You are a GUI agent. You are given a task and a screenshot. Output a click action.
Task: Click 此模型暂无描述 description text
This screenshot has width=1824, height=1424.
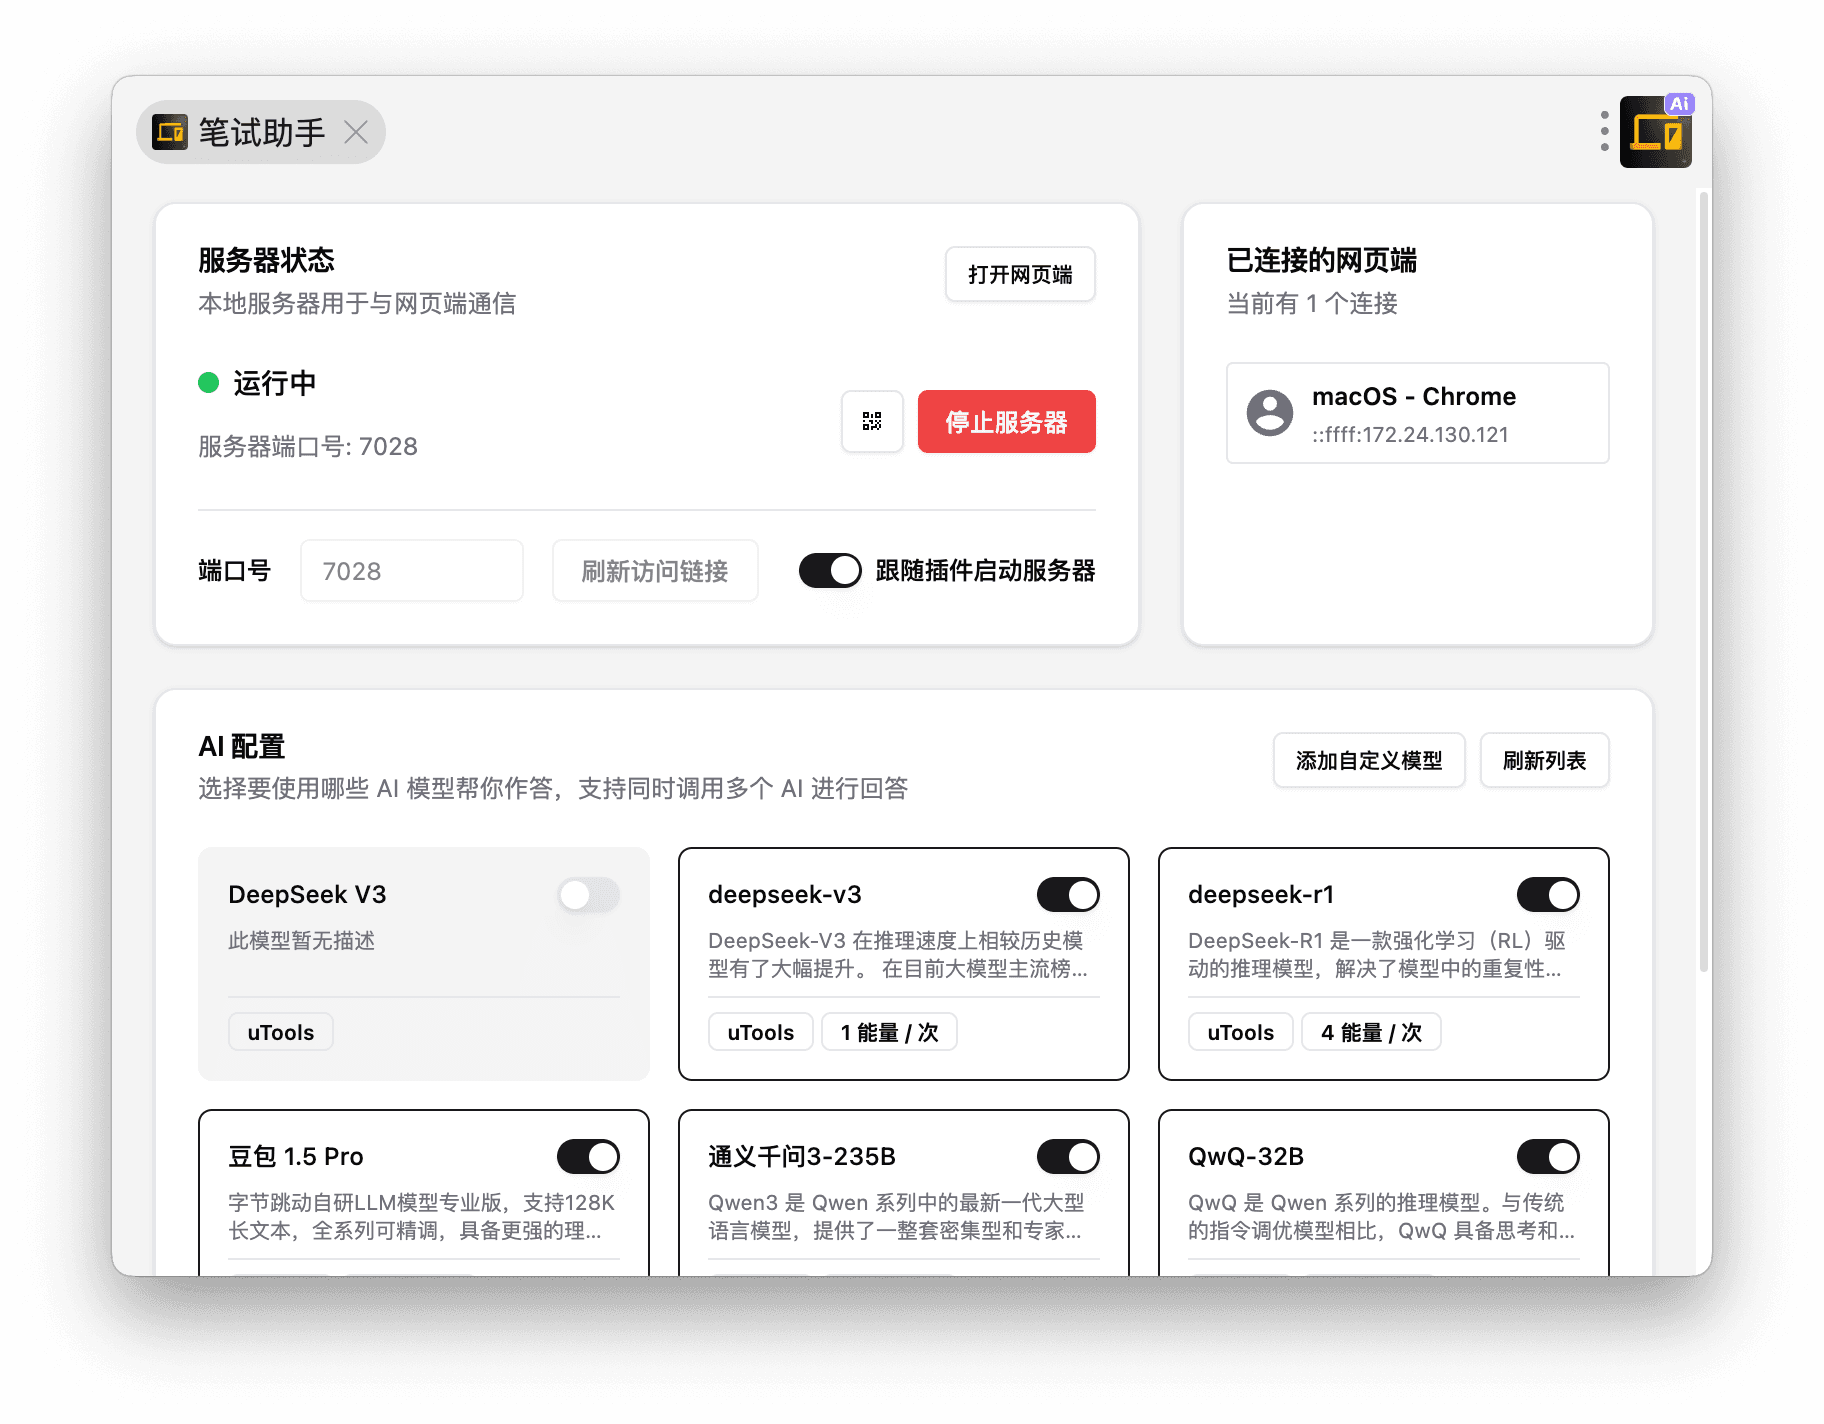[x=302, y=940]
